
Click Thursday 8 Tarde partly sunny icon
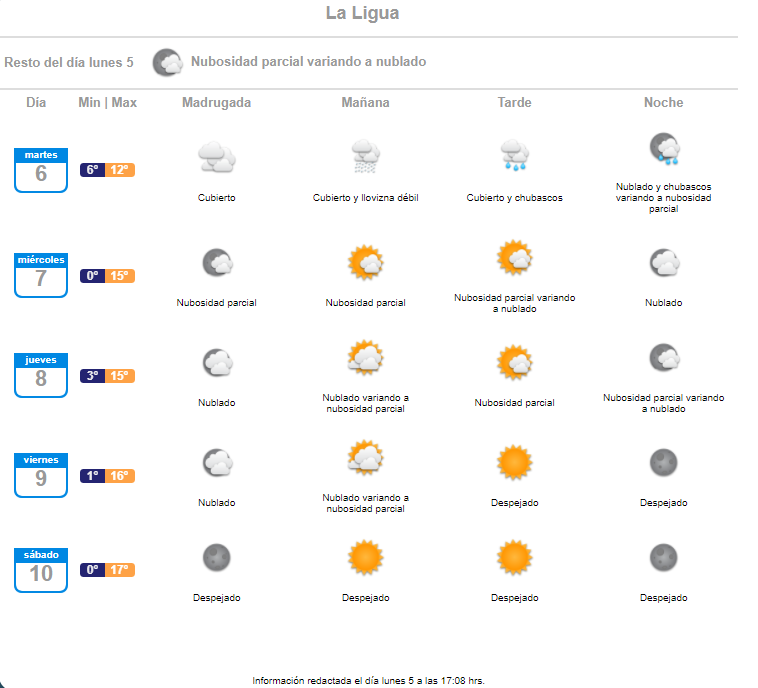(515, 363)
